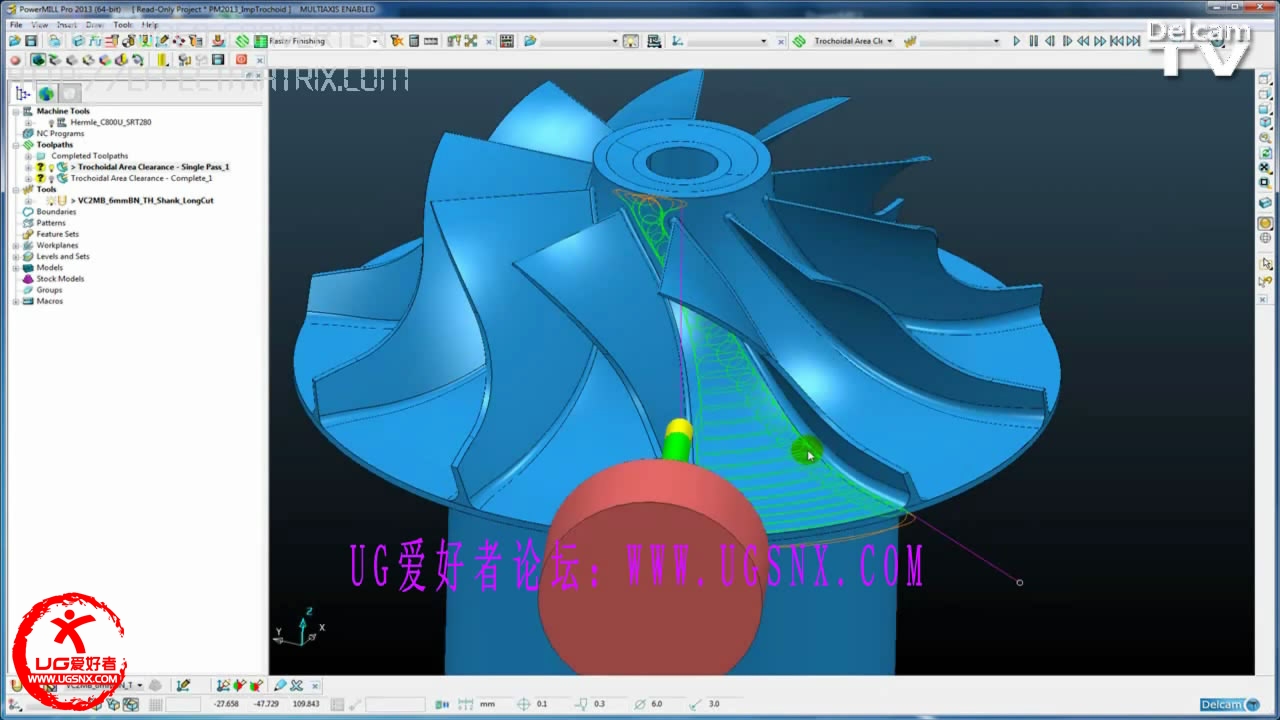This screenshot has height=720, width=1280.
Task: Select Trochoidal Area Clearance - Complete_1
Action: click(x=141, y=178)
